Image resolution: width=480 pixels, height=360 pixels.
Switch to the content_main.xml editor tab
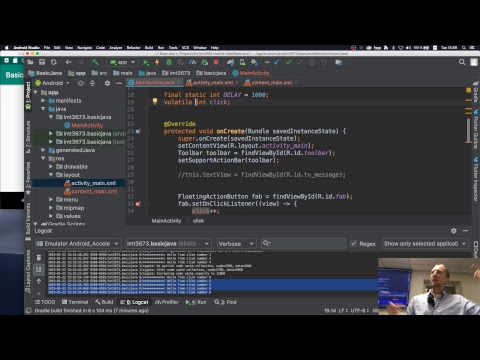tap(272, 82)
